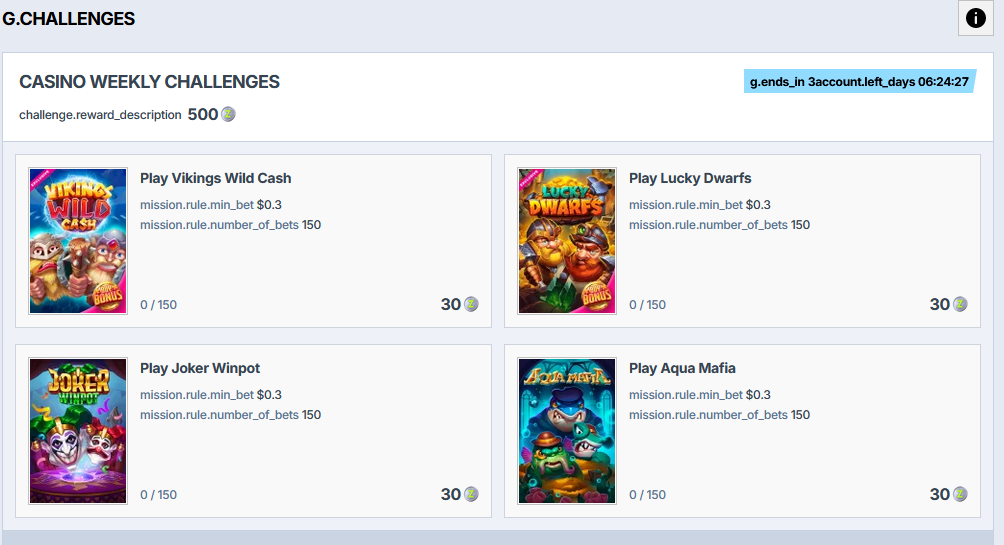Image resolution: width=1004 pixels, height=545 pixels.
Task: Select the Play Lucky Dwarfs title
Action: (690, 178)
